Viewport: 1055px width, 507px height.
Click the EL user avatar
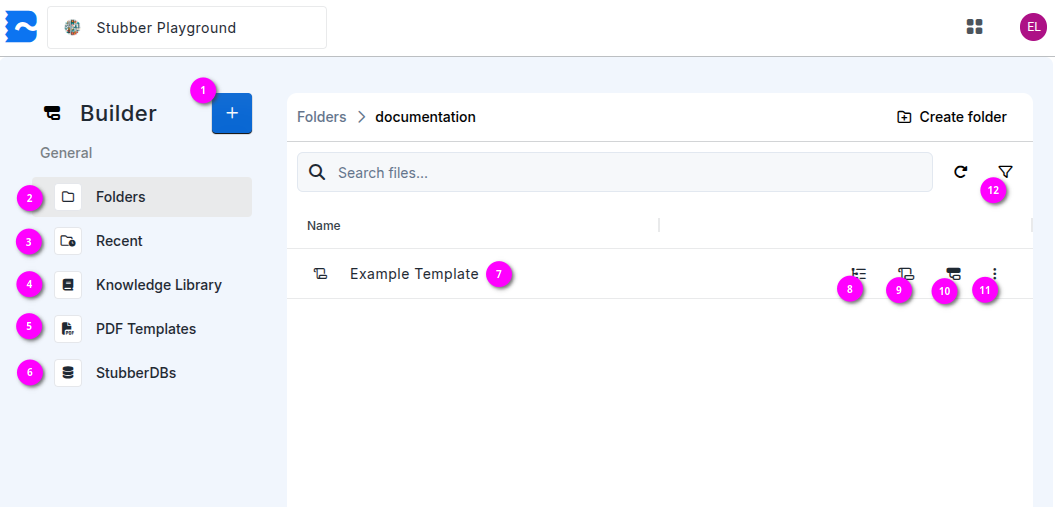pos(1033,27)
